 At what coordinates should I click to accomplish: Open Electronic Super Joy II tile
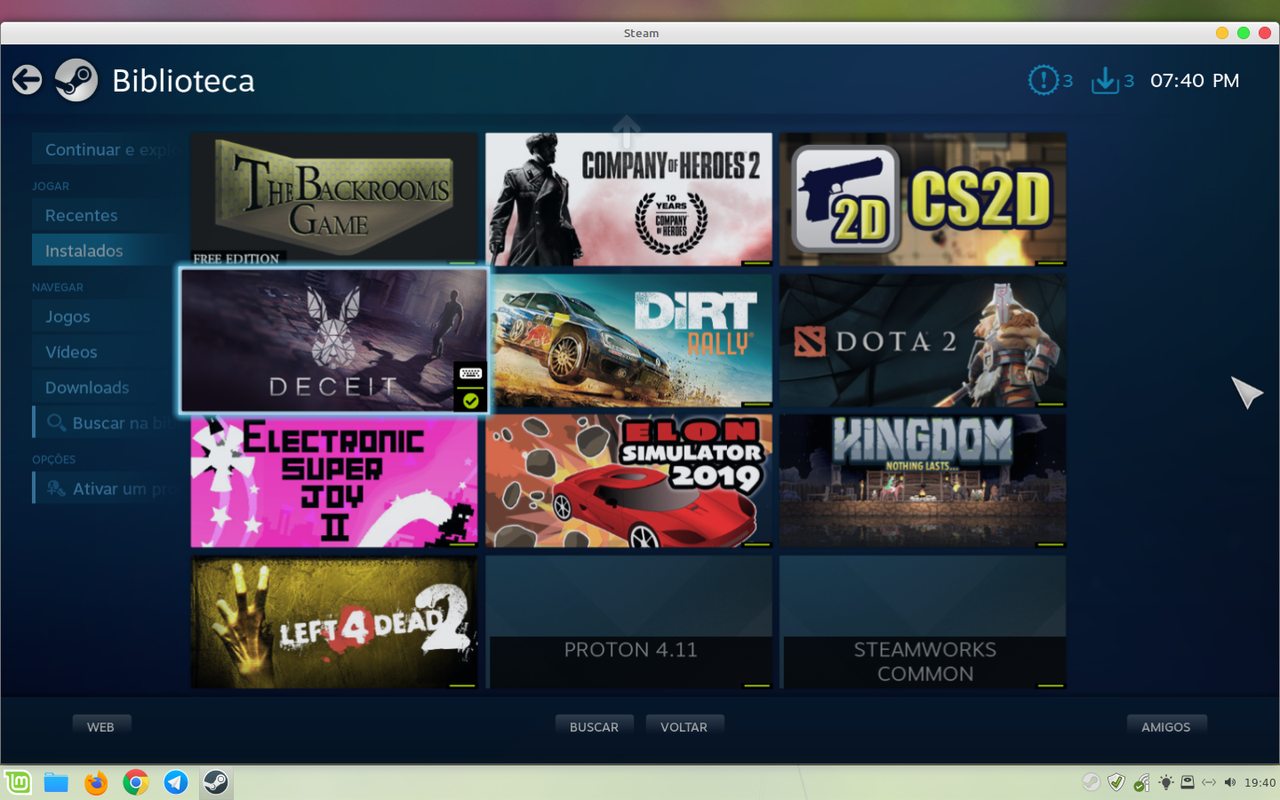(x=334, y=481)
